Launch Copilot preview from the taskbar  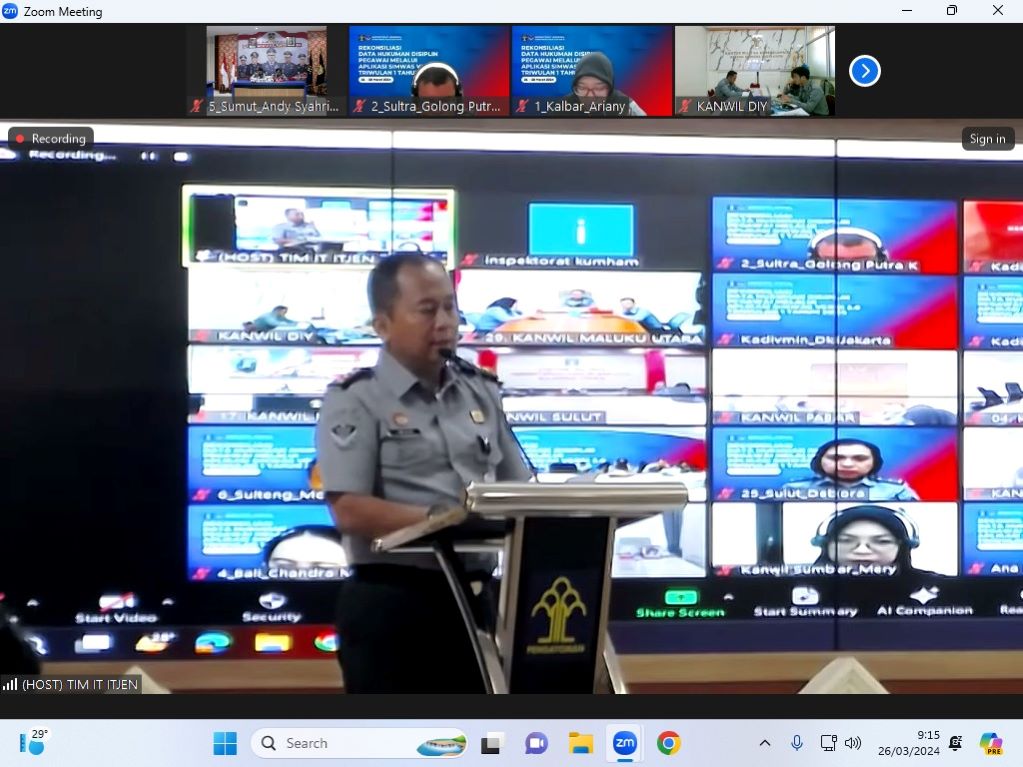pos(991,743)
